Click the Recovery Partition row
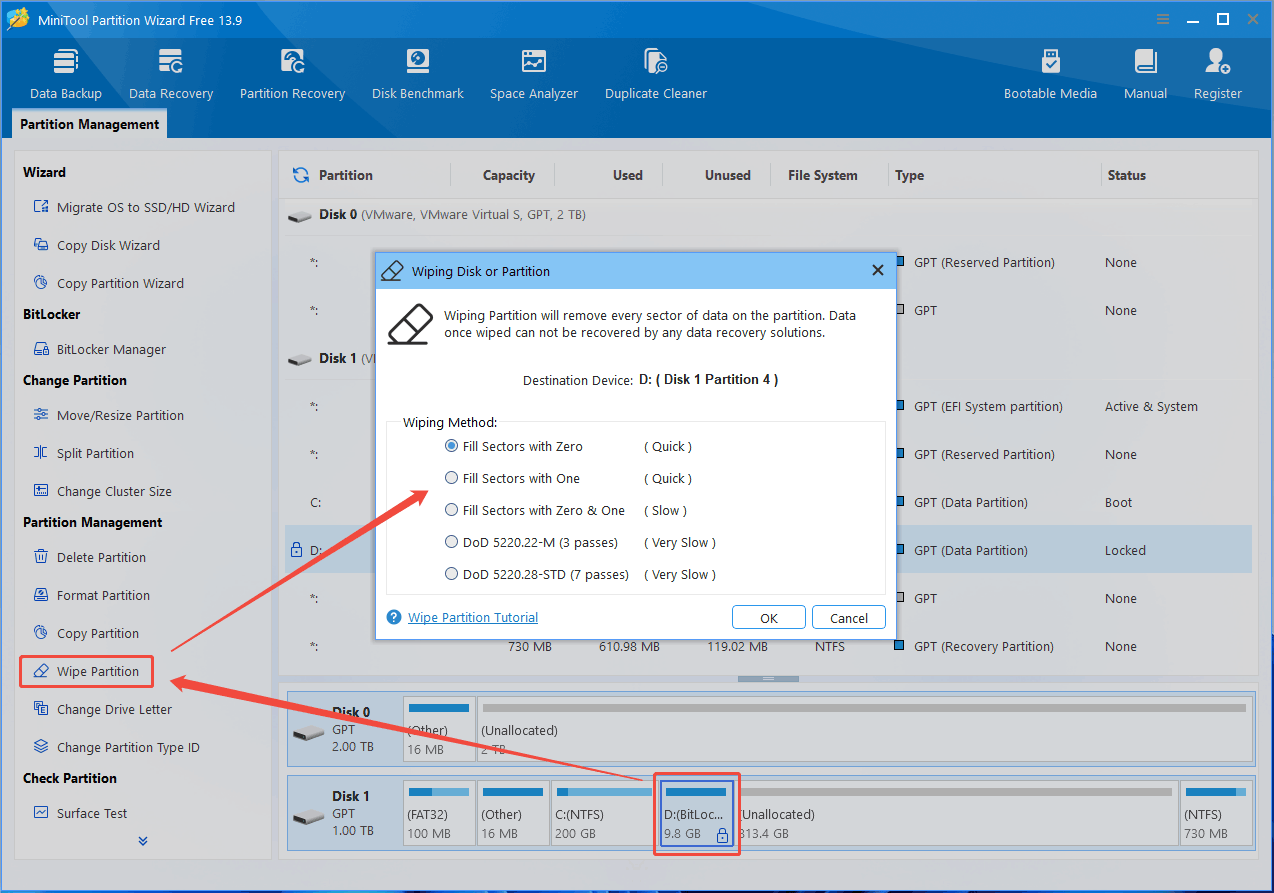1274x893 pixels. coord(768,646)
